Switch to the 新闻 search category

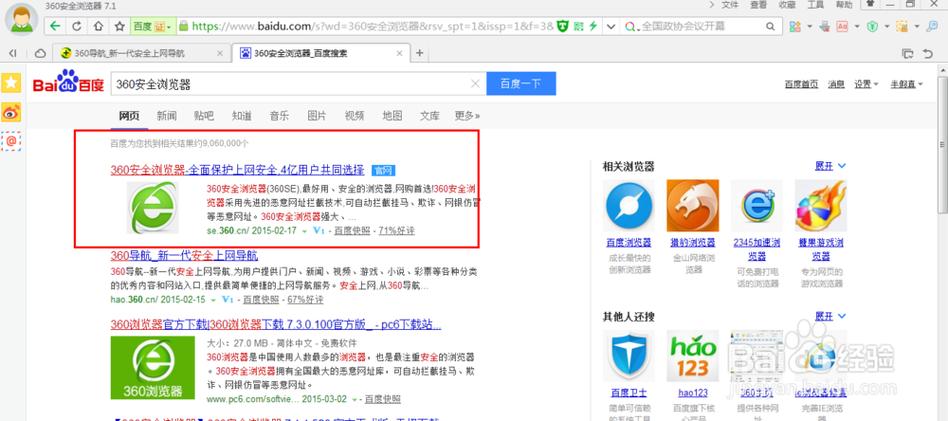pyautogui.click(x=166, y=116)
